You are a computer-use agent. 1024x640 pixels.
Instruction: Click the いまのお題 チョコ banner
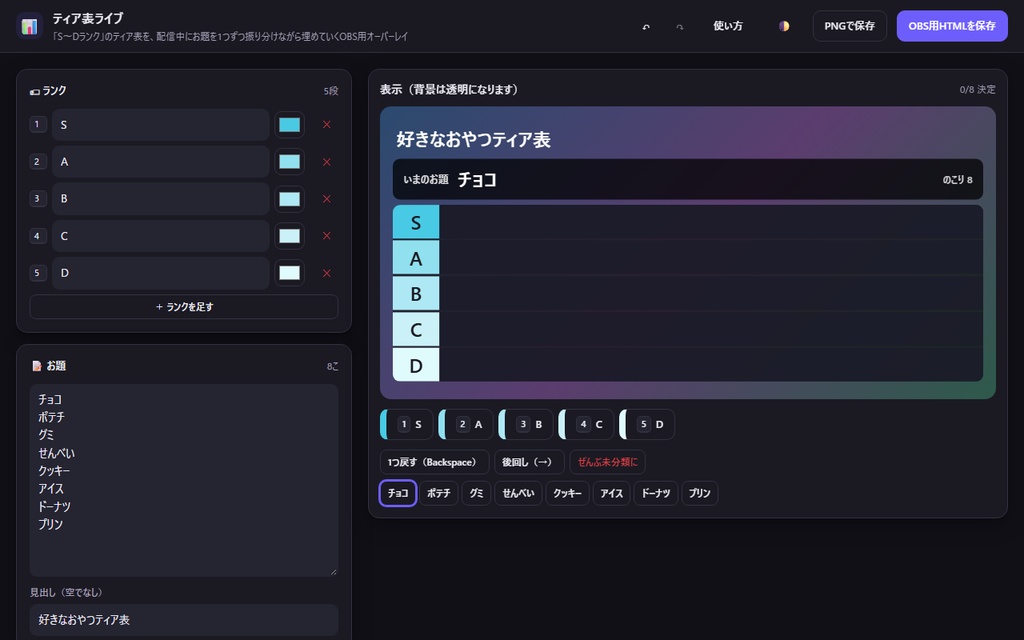click(688, 180)
